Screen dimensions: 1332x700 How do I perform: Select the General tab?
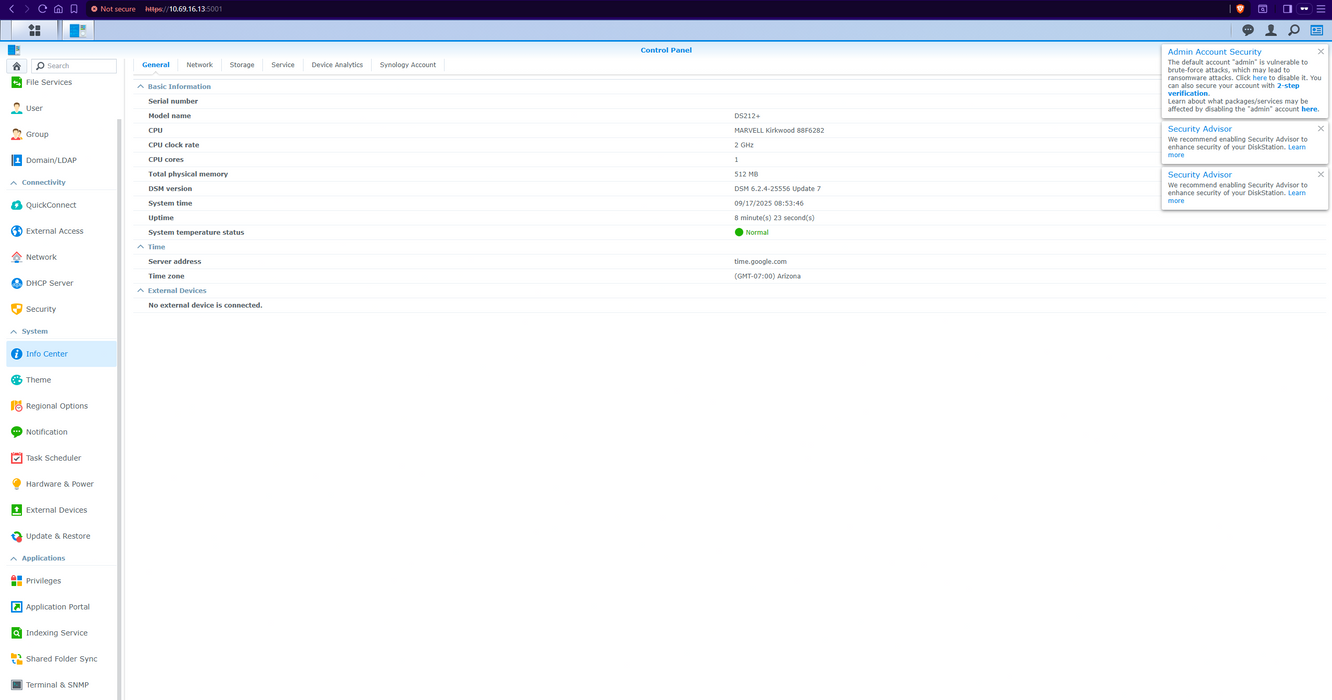click(156, 65)
